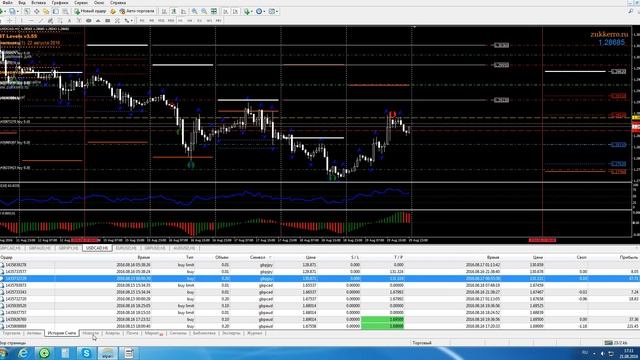This screenshot has height=360, width=640.
Task: Click the Новый ордер button
Action: [x=90, y=11]
